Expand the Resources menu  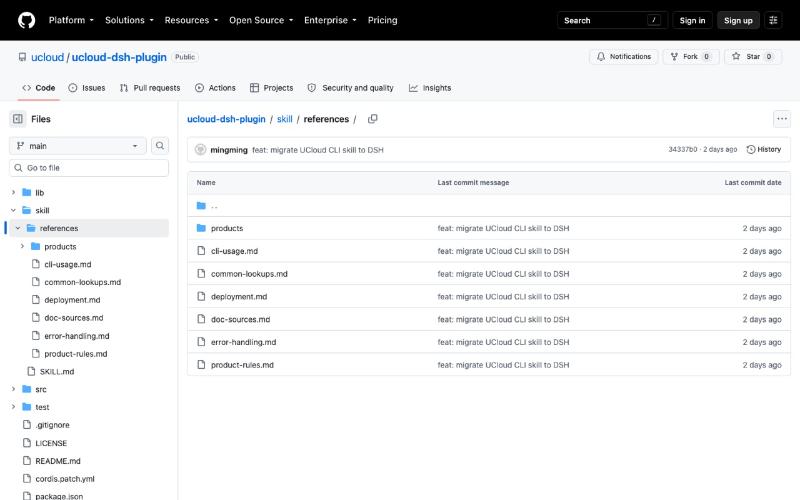[x=191, y=20]
